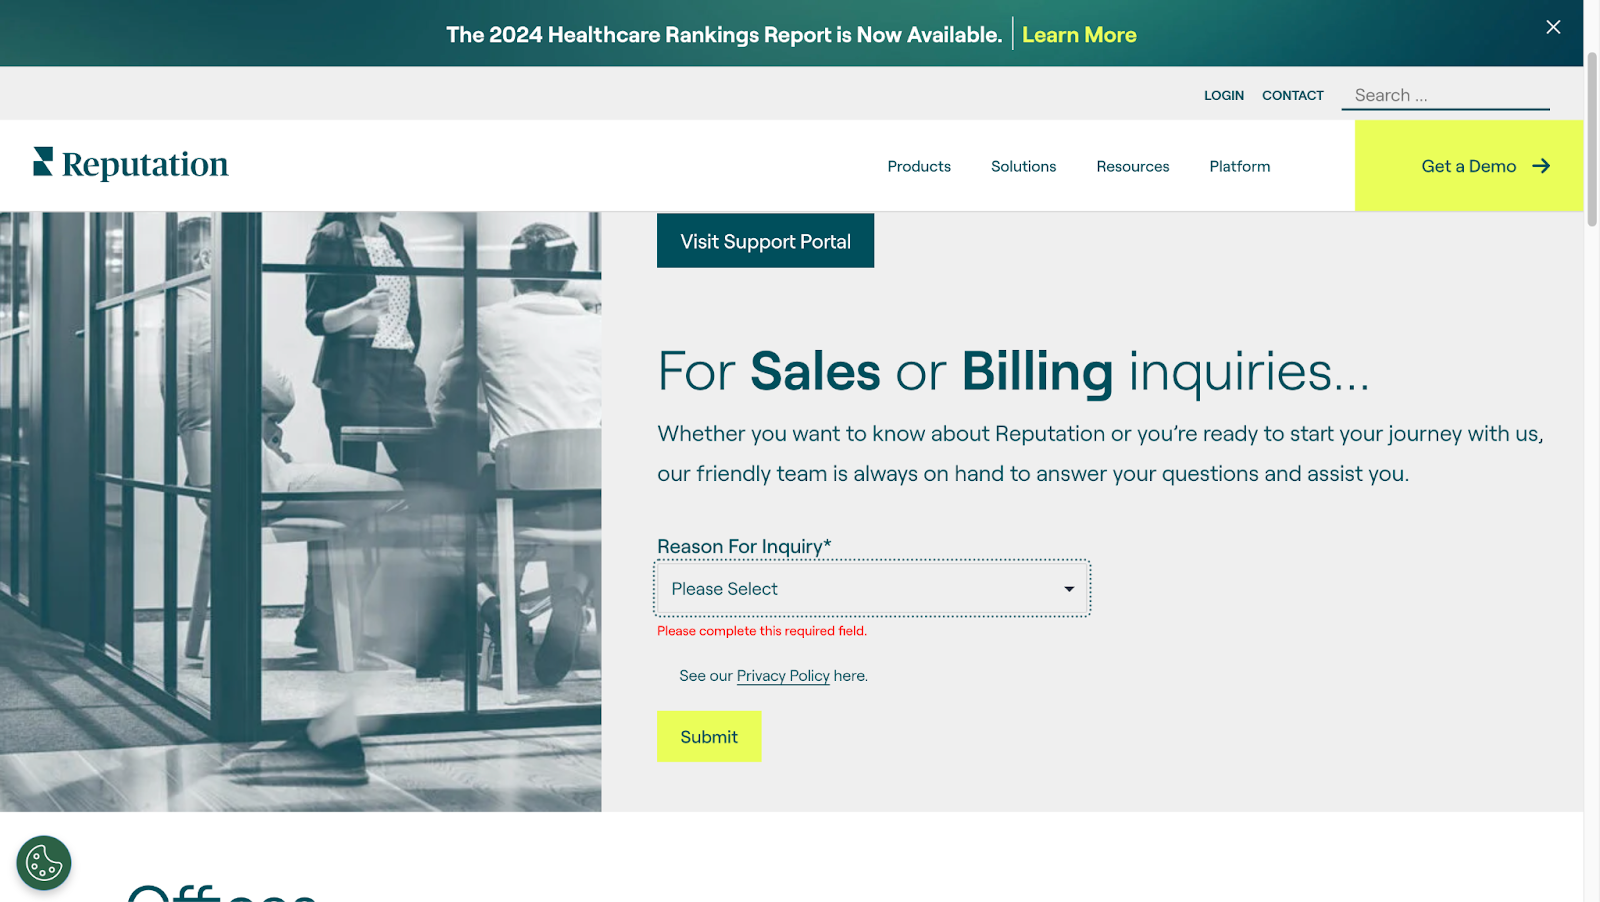The image size is (1600, 902).
Task: Click the Visit Support Portal button
Action: [765, 241]
